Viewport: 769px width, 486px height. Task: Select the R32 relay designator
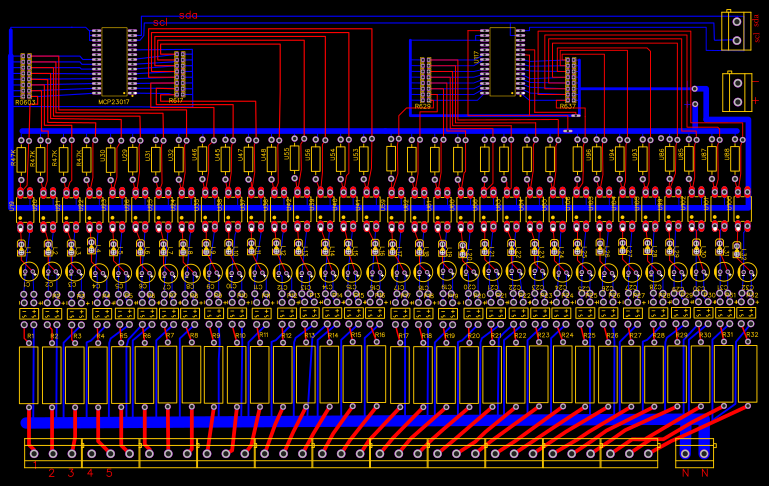coord(752,335)
